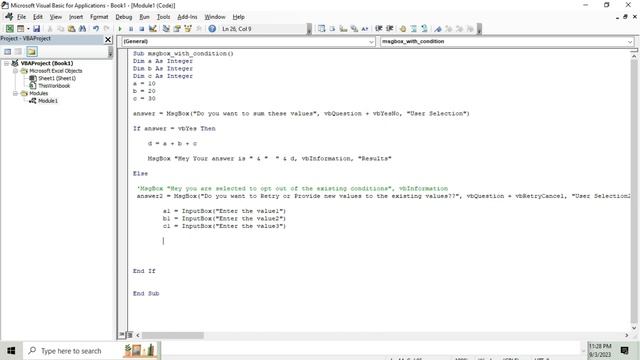Click the Indent icon in Edit toolbar
The width and height of the screenshot is (640, 360).
[379, 29]
